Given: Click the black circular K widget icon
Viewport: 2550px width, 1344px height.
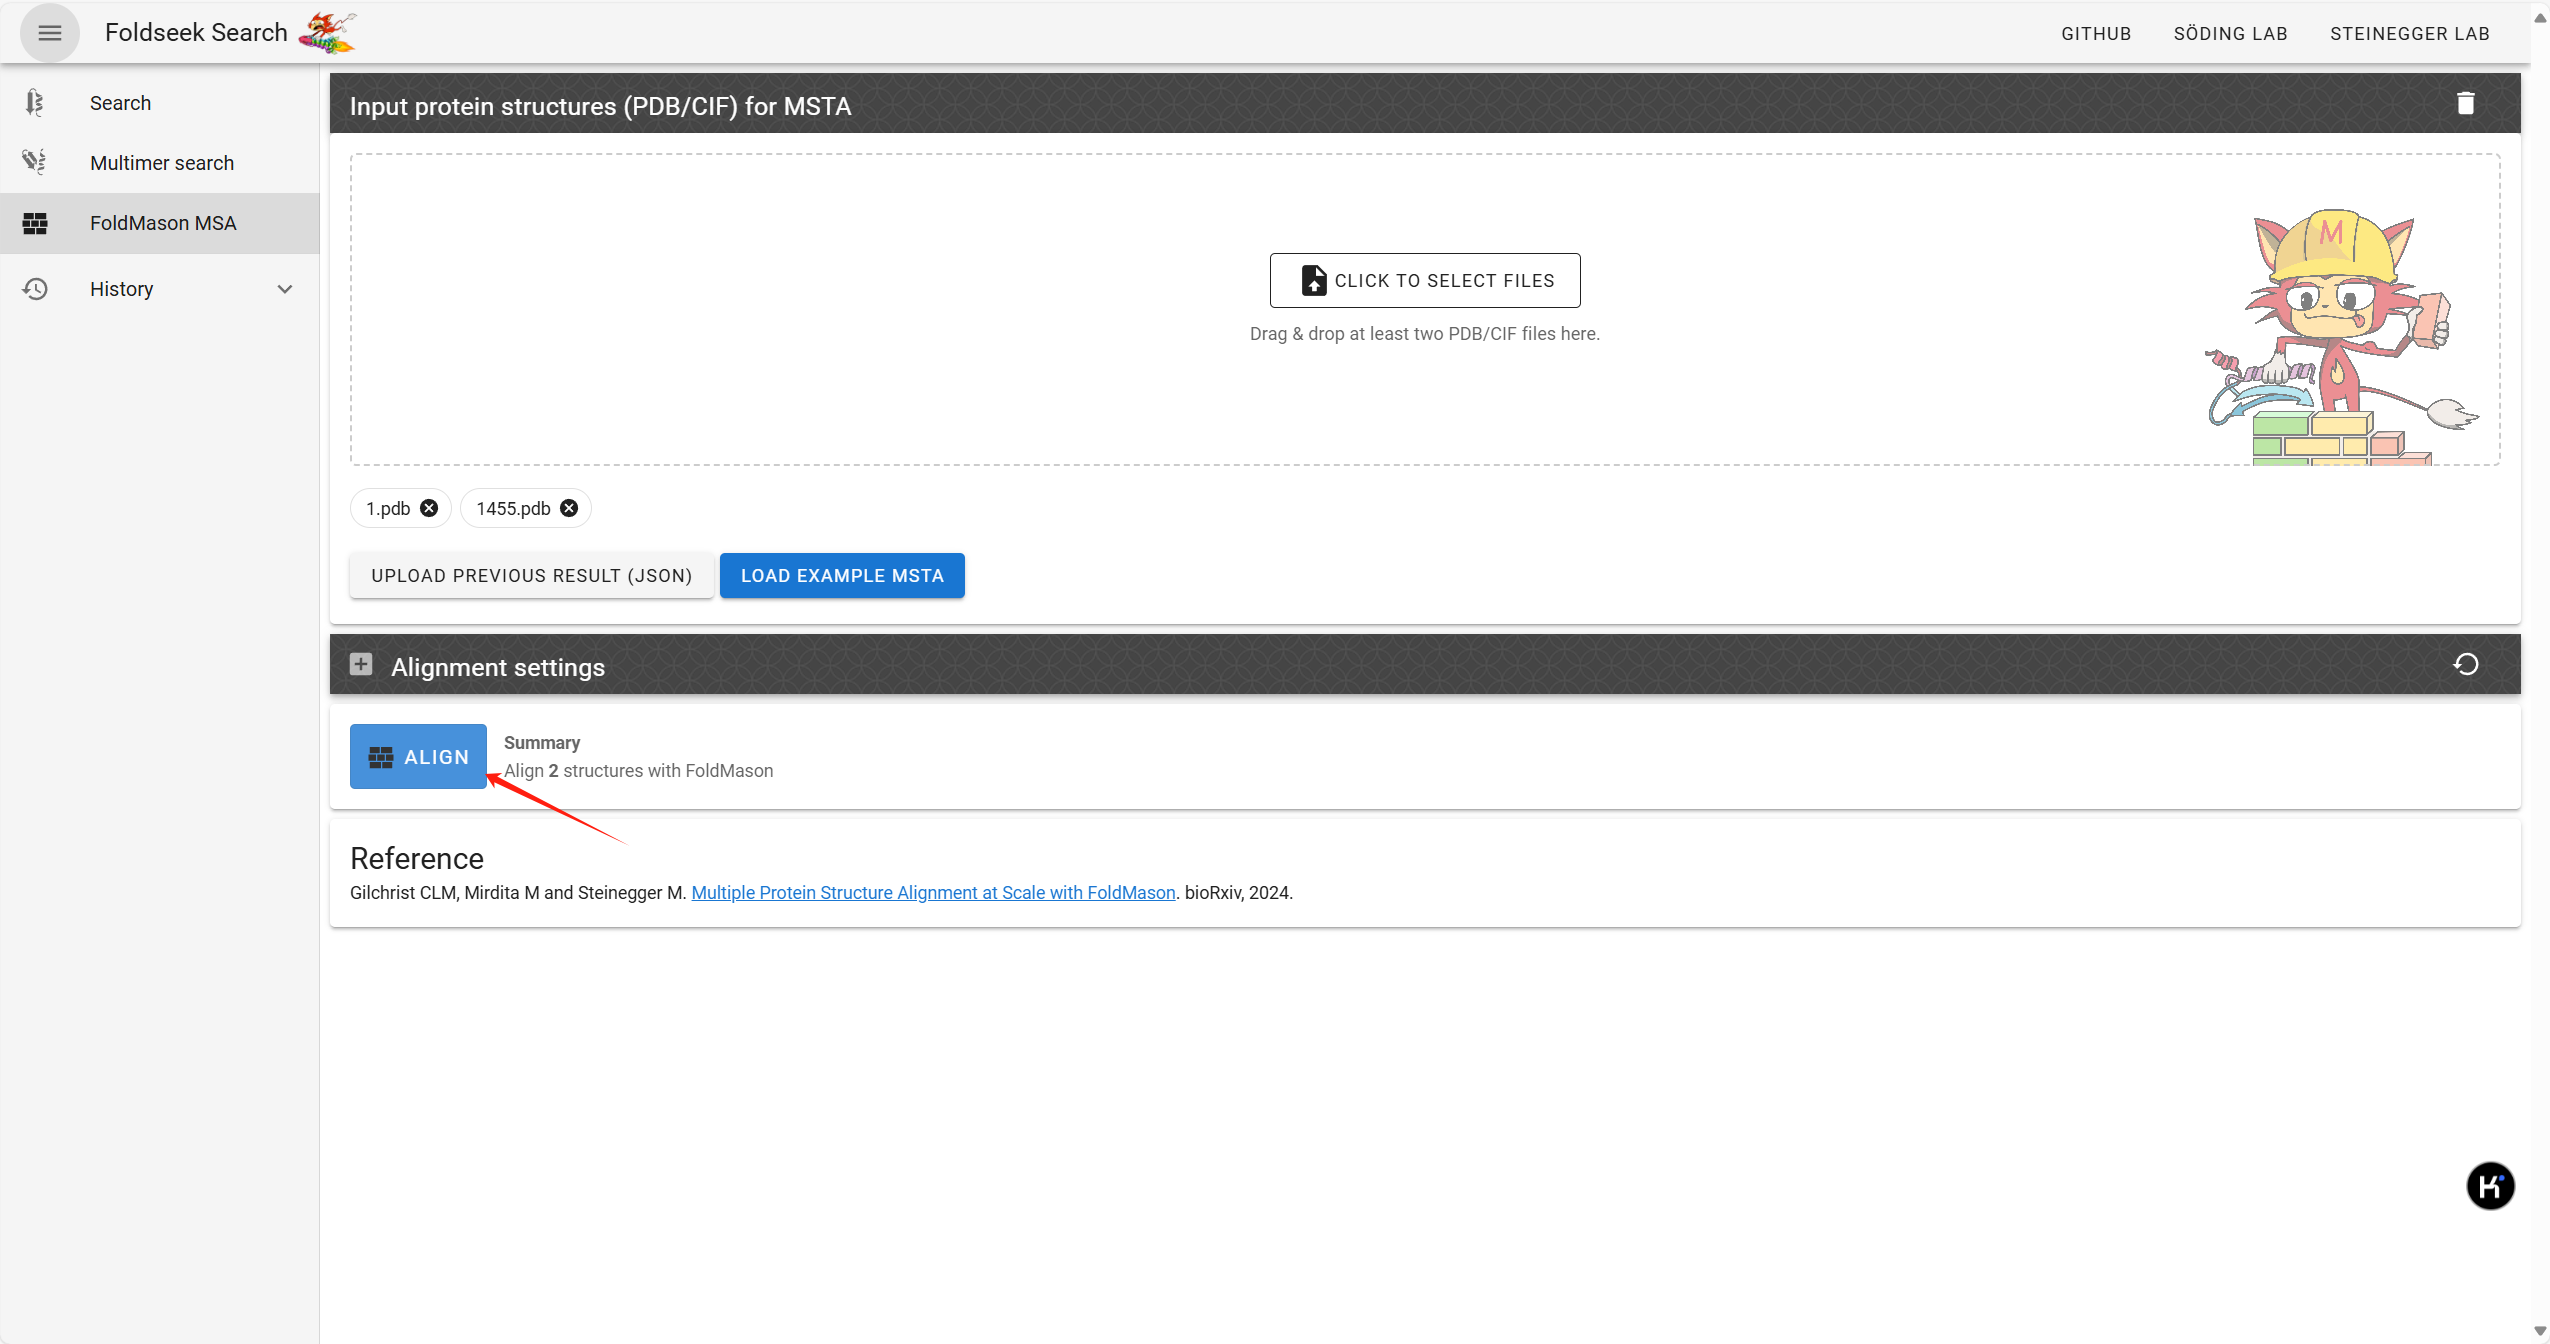Looking at the screenshot, I should coord(2489,1186).
